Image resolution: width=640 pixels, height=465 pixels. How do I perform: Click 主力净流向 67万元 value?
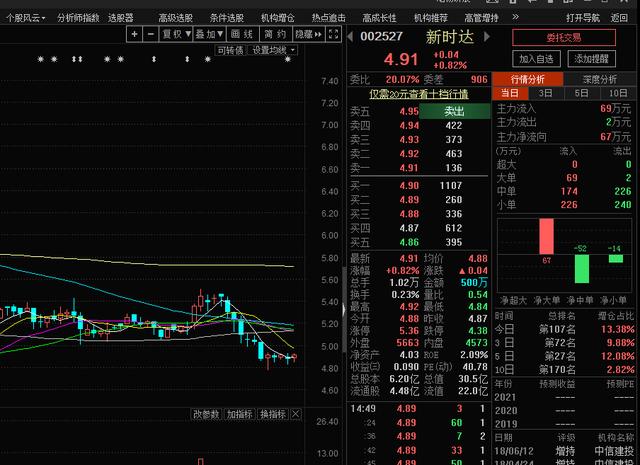pyautogui.click(x=615, y=137)
